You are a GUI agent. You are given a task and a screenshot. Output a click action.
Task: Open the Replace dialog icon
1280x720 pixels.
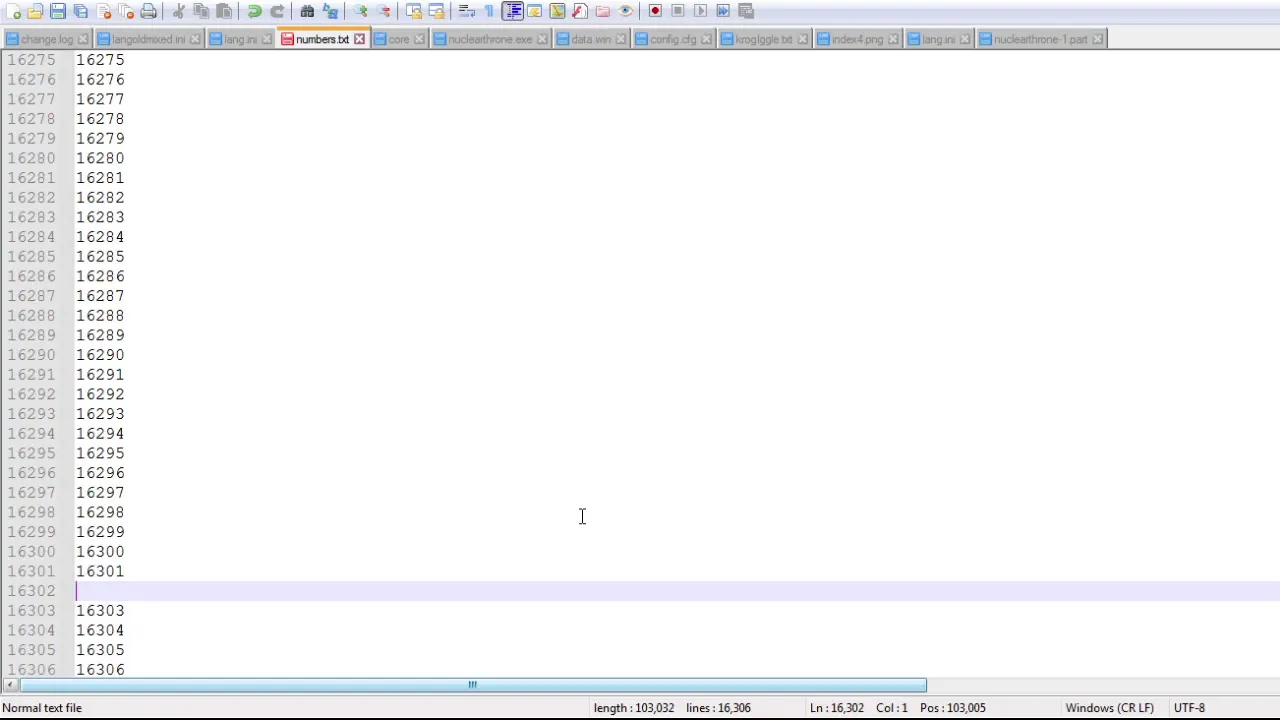click(330, 11)
